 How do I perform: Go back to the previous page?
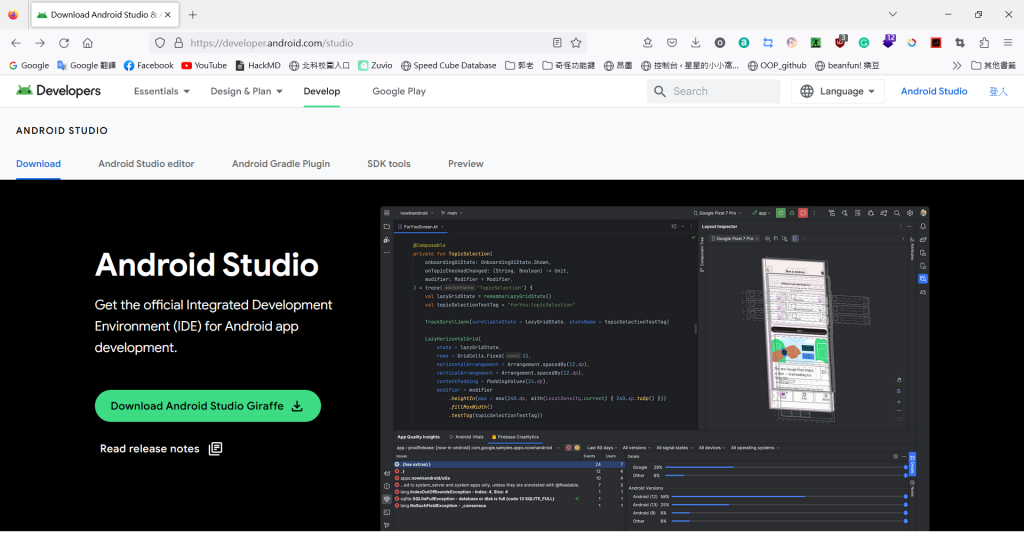(x=16, y=43)
